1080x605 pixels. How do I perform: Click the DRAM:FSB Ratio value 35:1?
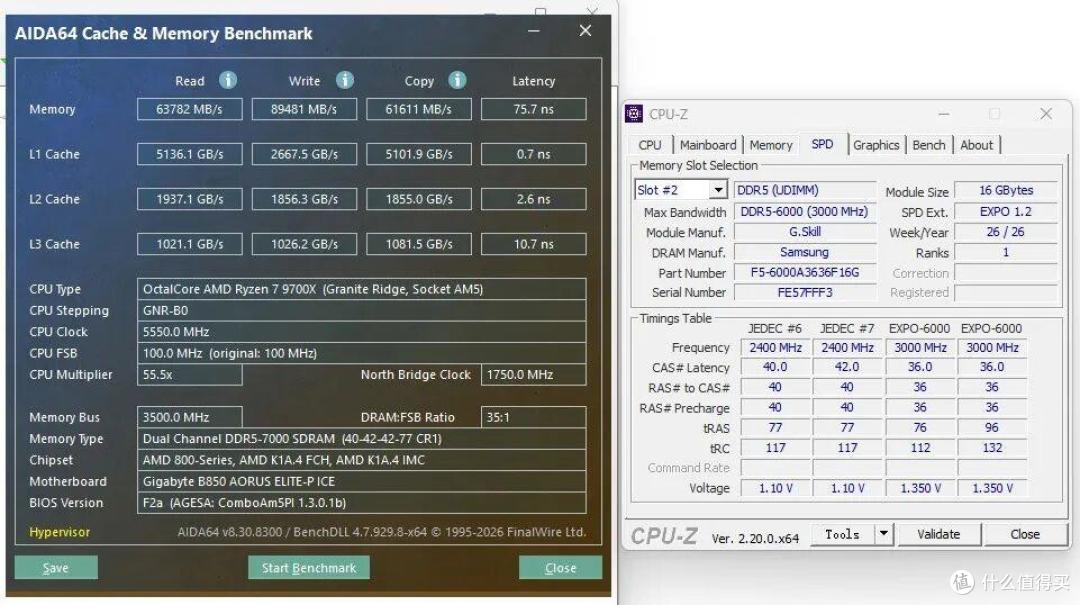pyautogui.click(x=533, y=417)
